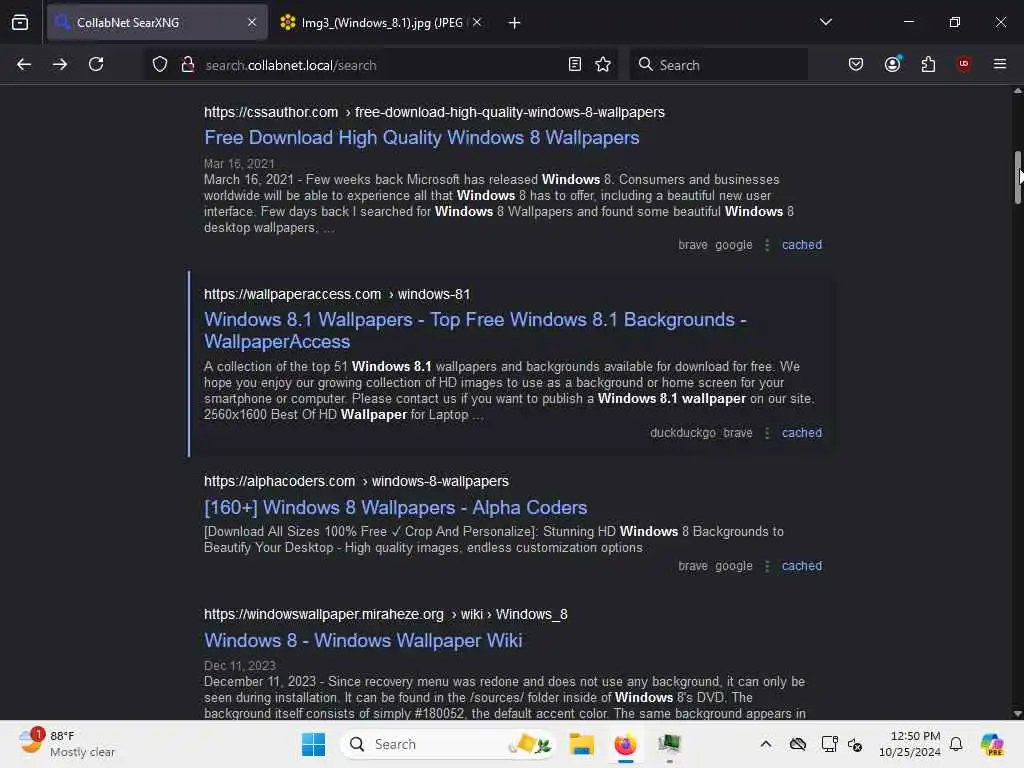Click the cloud sync tray icon
The width and height of the screenshot is (1024, 768).
click(797, 744)
